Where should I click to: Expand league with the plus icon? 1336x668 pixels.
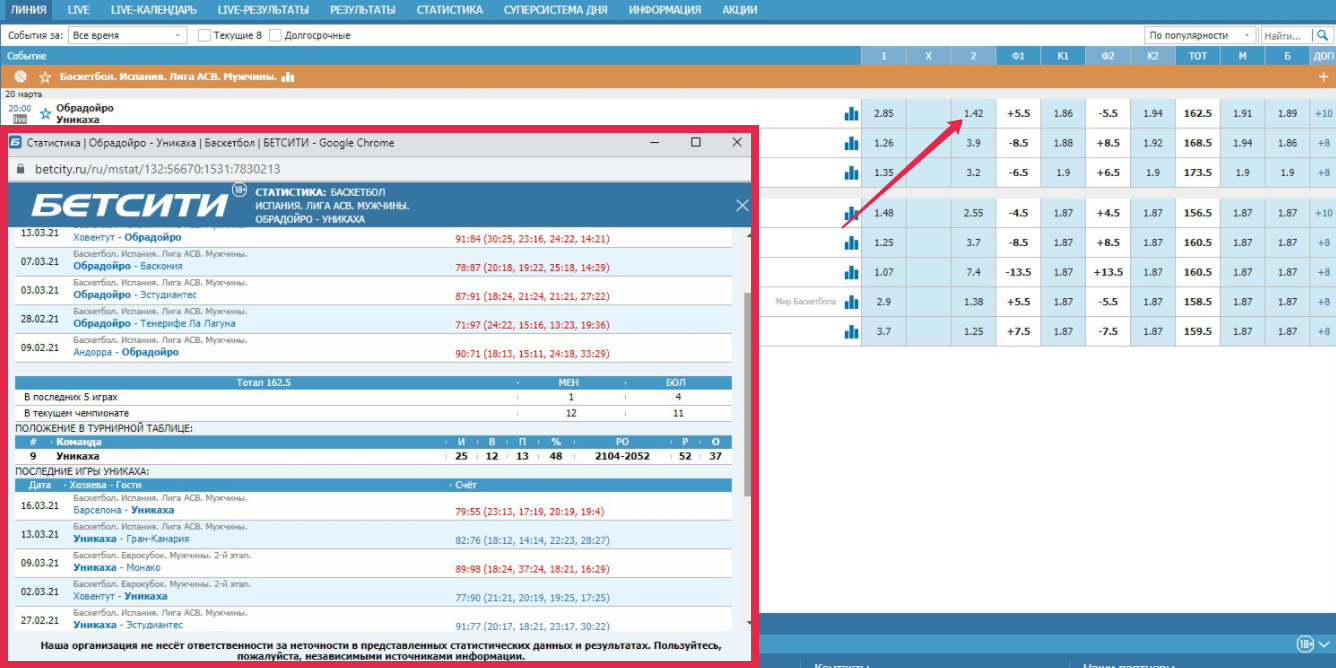click(x=1323, y=77)
